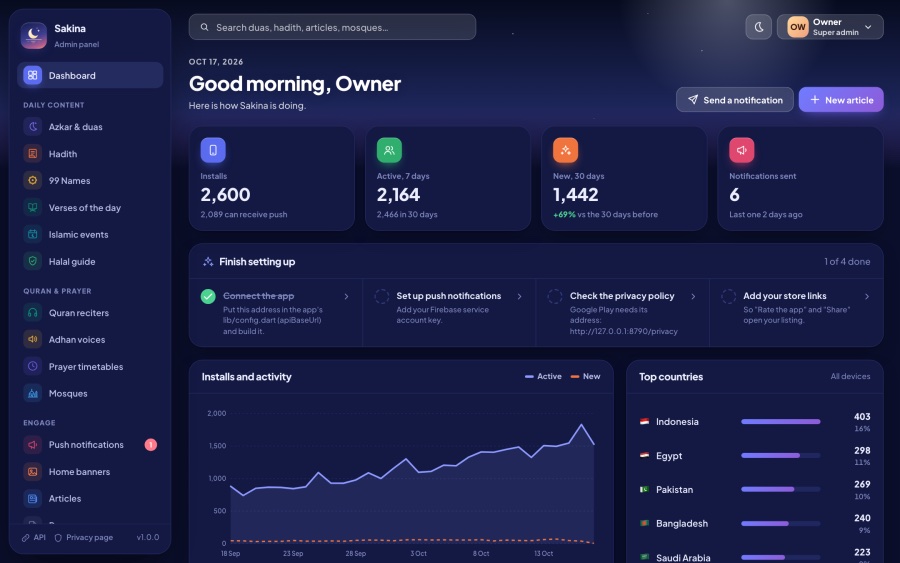Click the green check on Connect the app
This screenshot has height=563, width=900.
[x=208, y=296]
